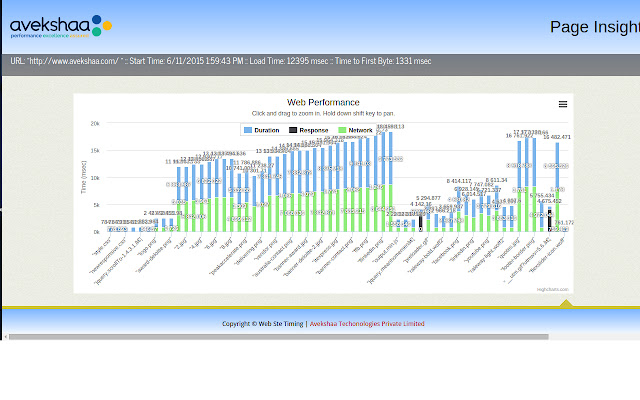Click the Avekshaa logo

pos(61,27)
